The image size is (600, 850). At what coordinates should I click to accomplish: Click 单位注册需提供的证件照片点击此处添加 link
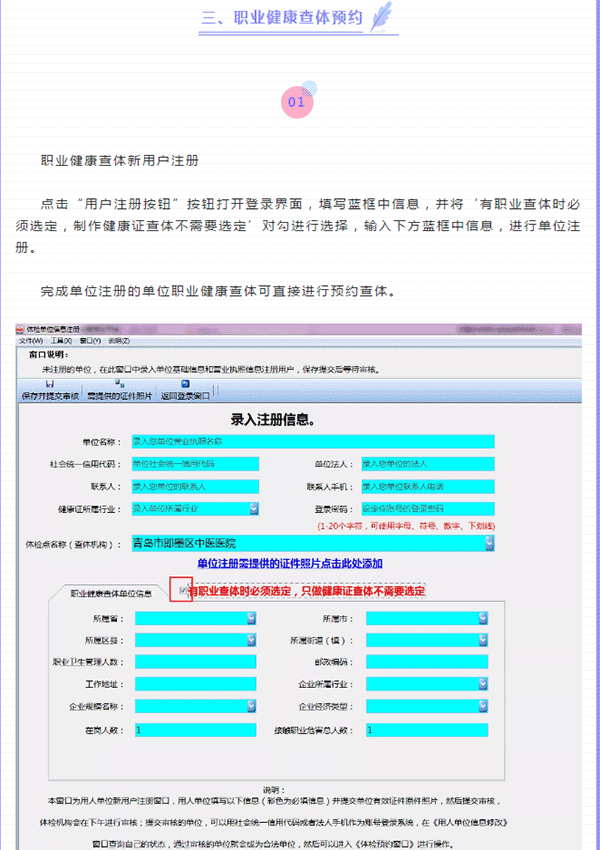pyautogui.click(x=290, y=564)
